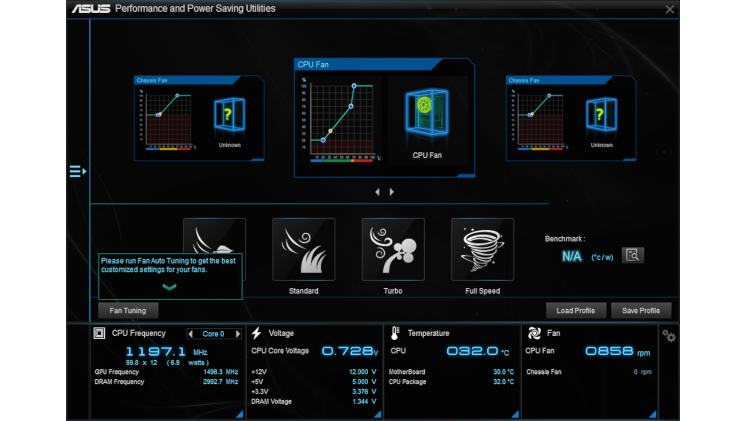The width and height of the screenshot is (747, 421).
Task: Click the CPU Frequency chip icon
Action: click(x=99, y=333)
